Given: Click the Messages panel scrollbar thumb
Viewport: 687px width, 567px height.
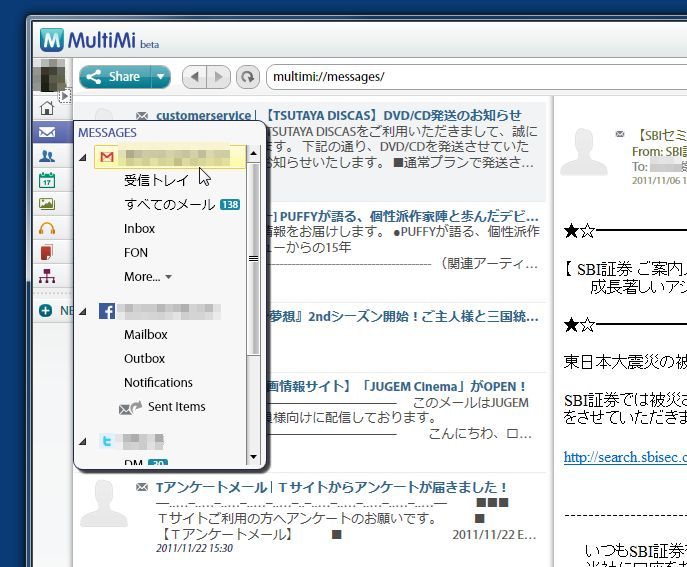Looking at the screenshot, I should 253,259.
